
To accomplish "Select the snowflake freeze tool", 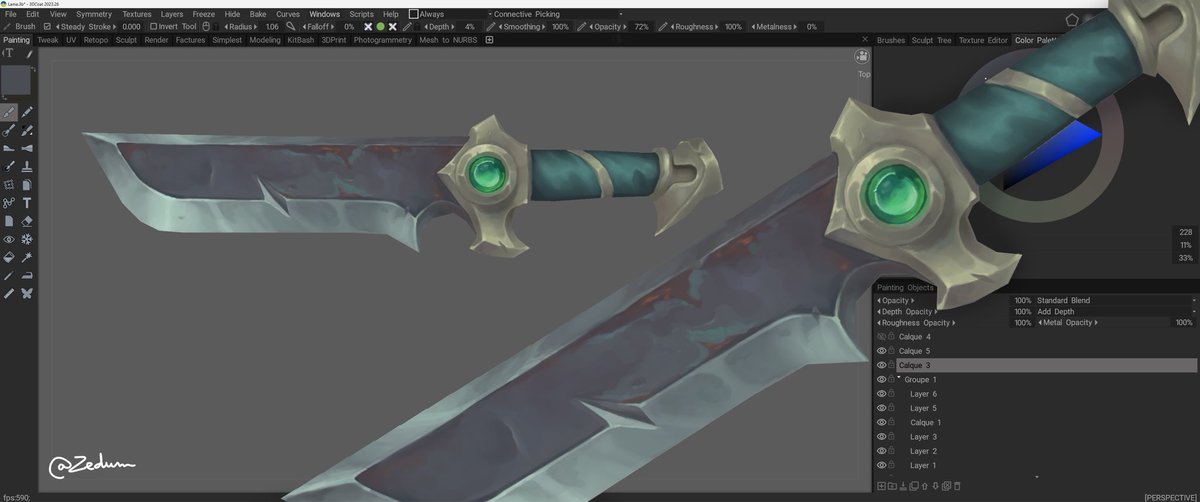I will [x=28, y=240].
